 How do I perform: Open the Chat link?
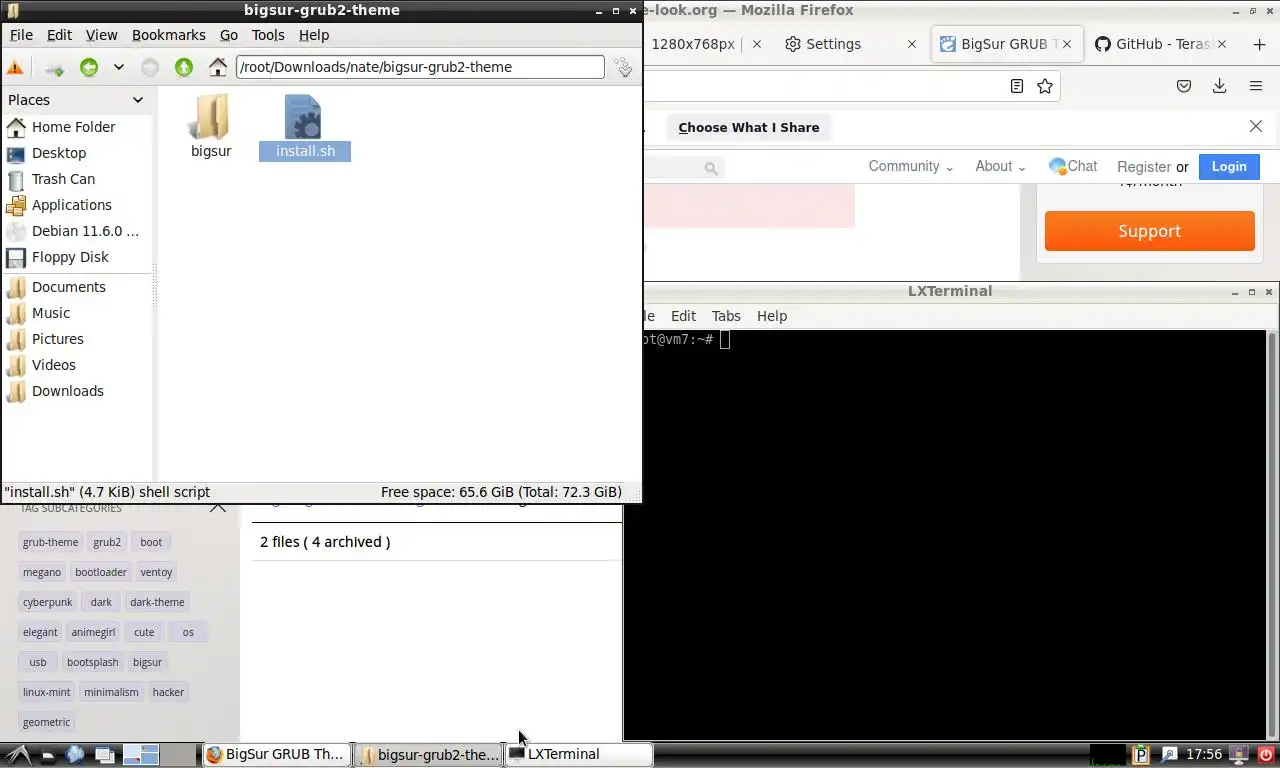tap(1072, 166)
